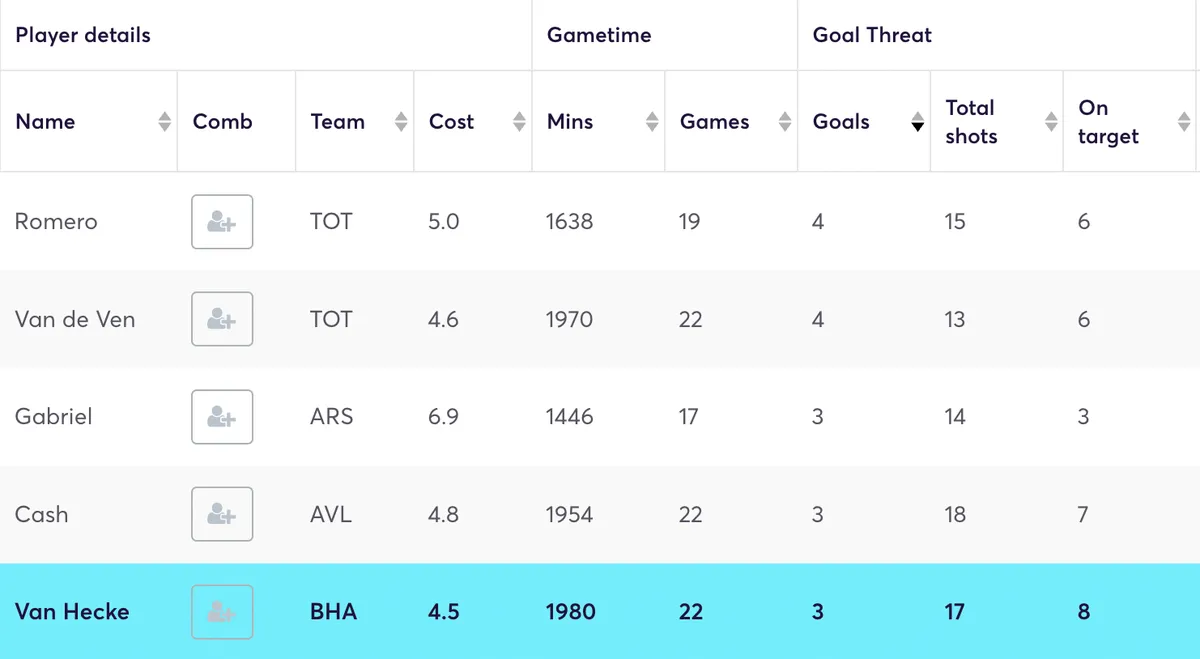Add Romero to your team
Viewport: 1200px width, 659px height.
tap(221, 222)
